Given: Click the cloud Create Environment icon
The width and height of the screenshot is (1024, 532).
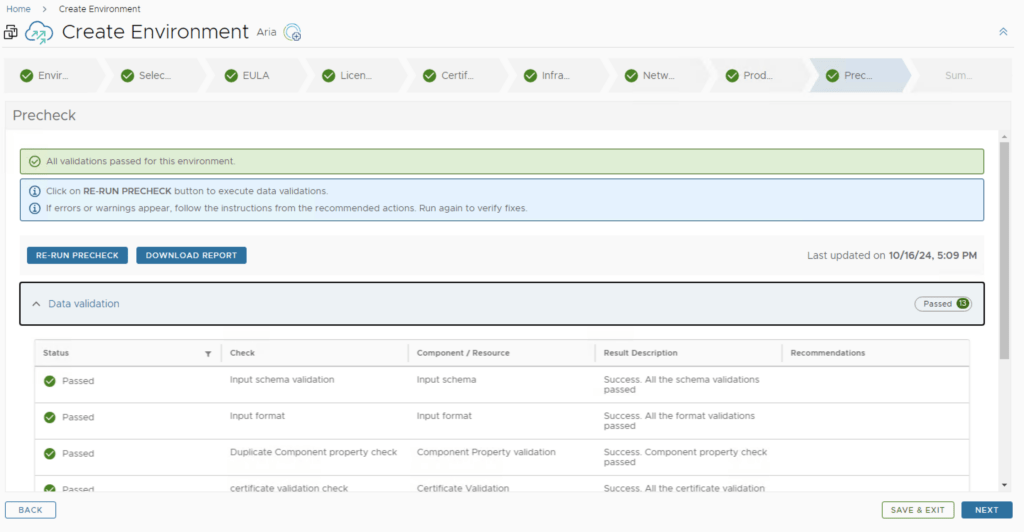Looking at the screenshot, I should 39,33.
